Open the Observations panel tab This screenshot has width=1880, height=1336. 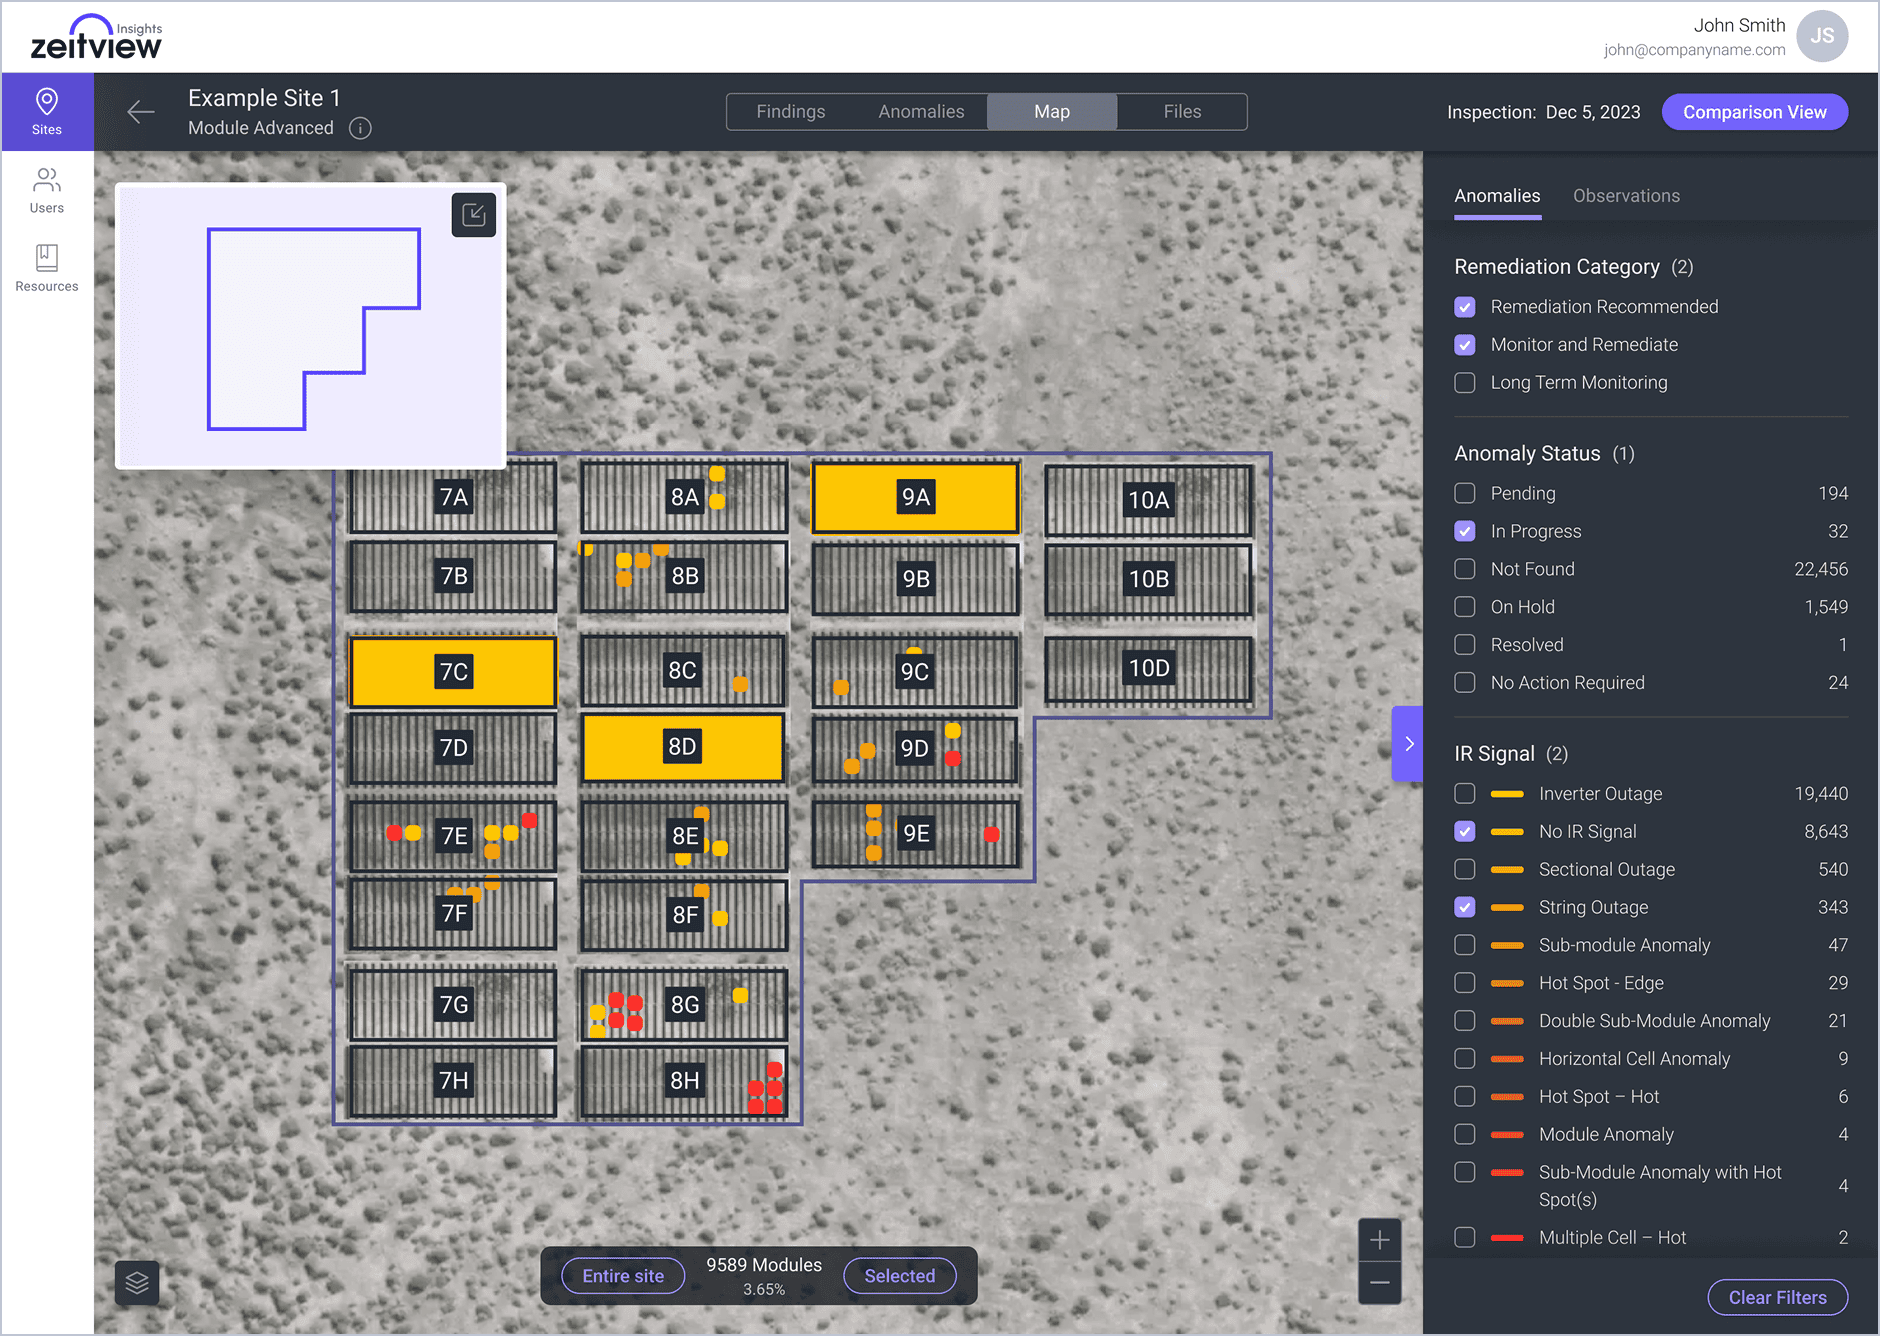click(x=1626, y=196)
